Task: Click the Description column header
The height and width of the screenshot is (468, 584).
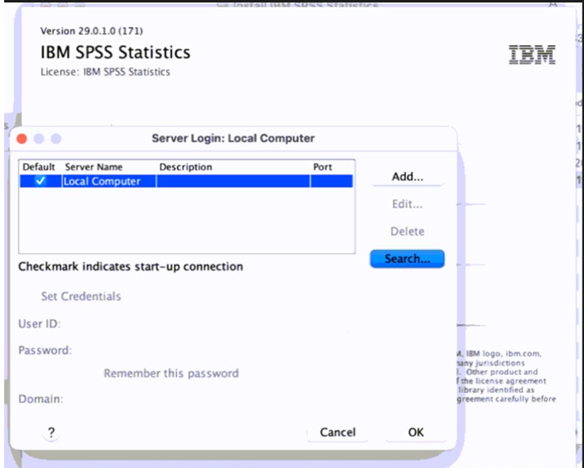Action: pos(185,167)
